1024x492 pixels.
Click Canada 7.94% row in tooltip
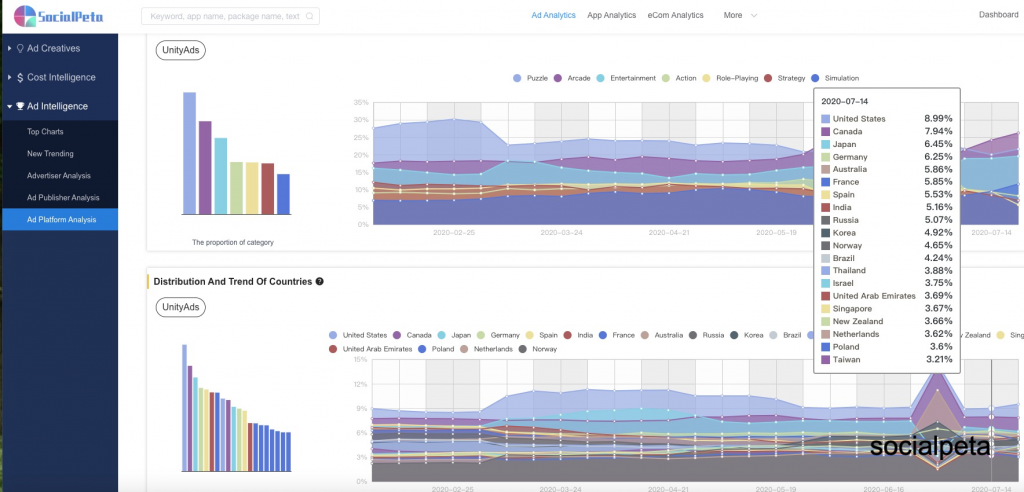click(x=887, y=131)
